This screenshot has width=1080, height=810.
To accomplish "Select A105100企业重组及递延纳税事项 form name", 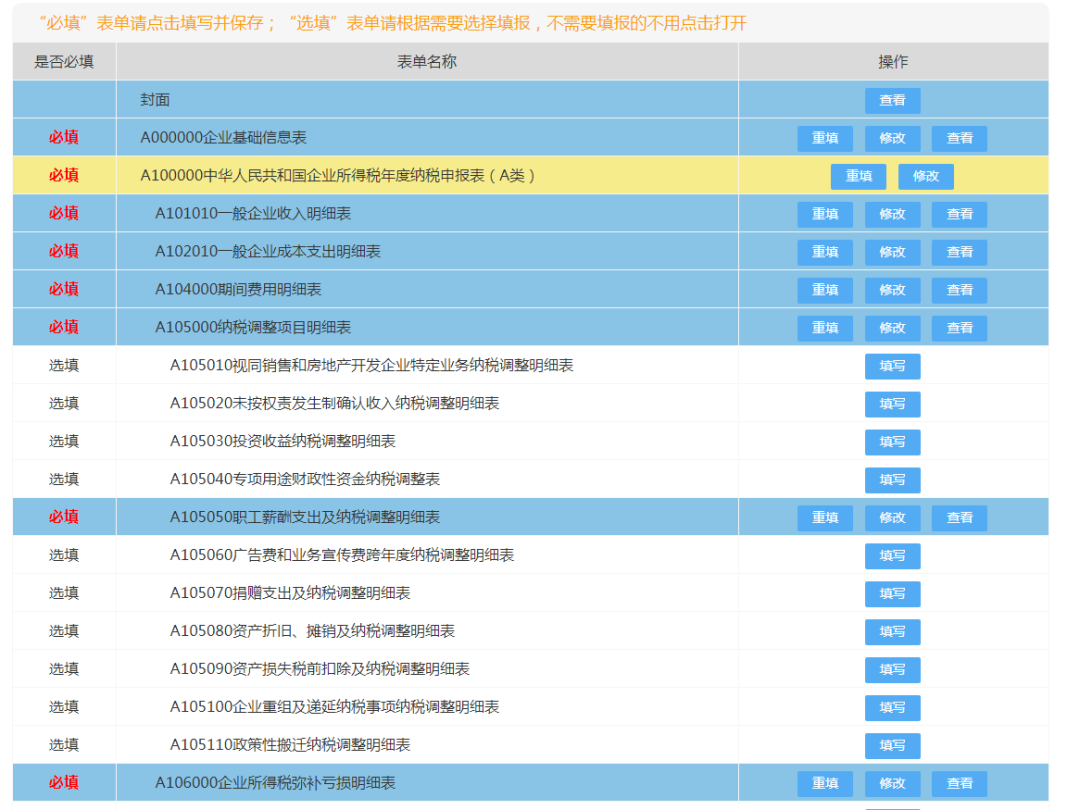I will coord(335,707).
